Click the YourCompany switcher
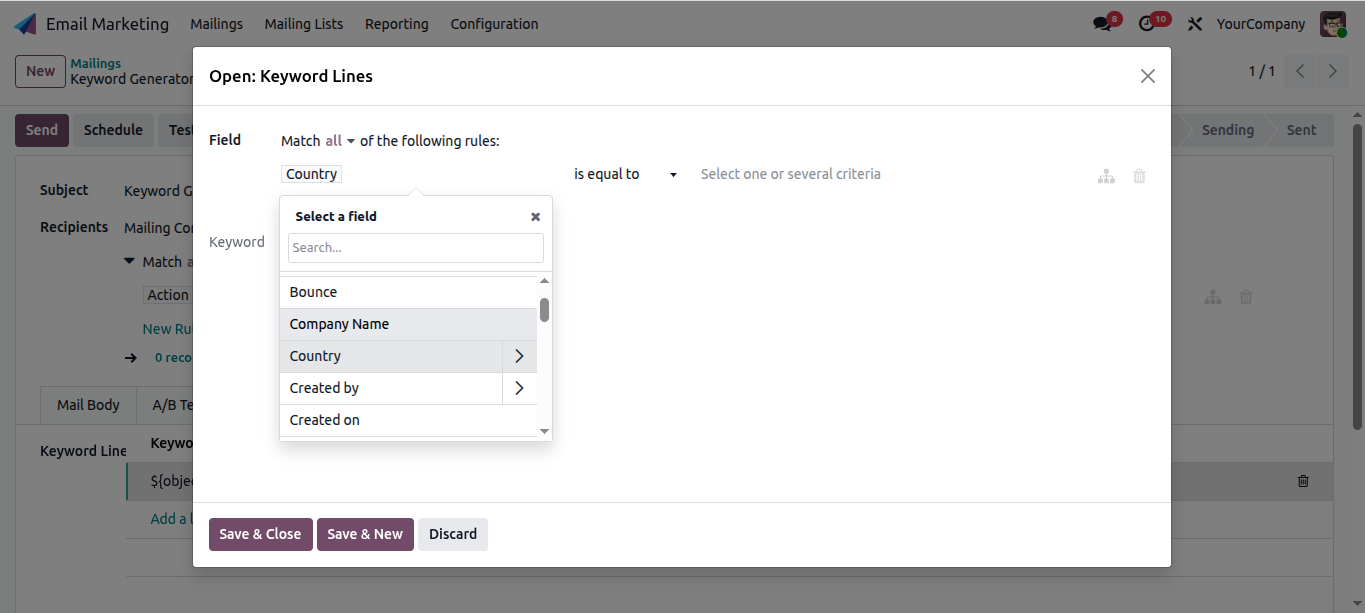 (x=1260, y=24)
